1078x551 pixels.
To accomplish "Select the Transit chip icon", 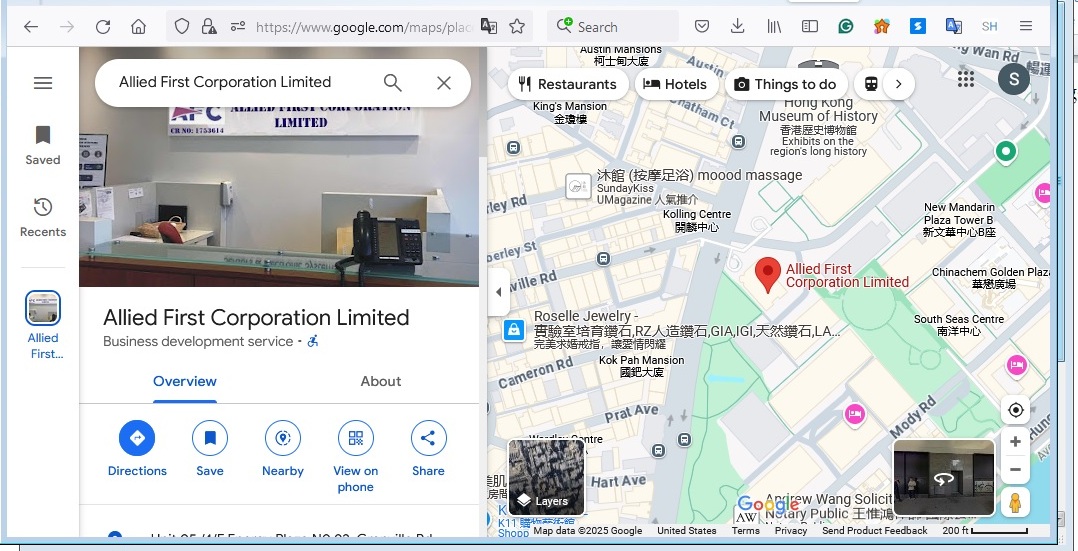I will [871, 84].
